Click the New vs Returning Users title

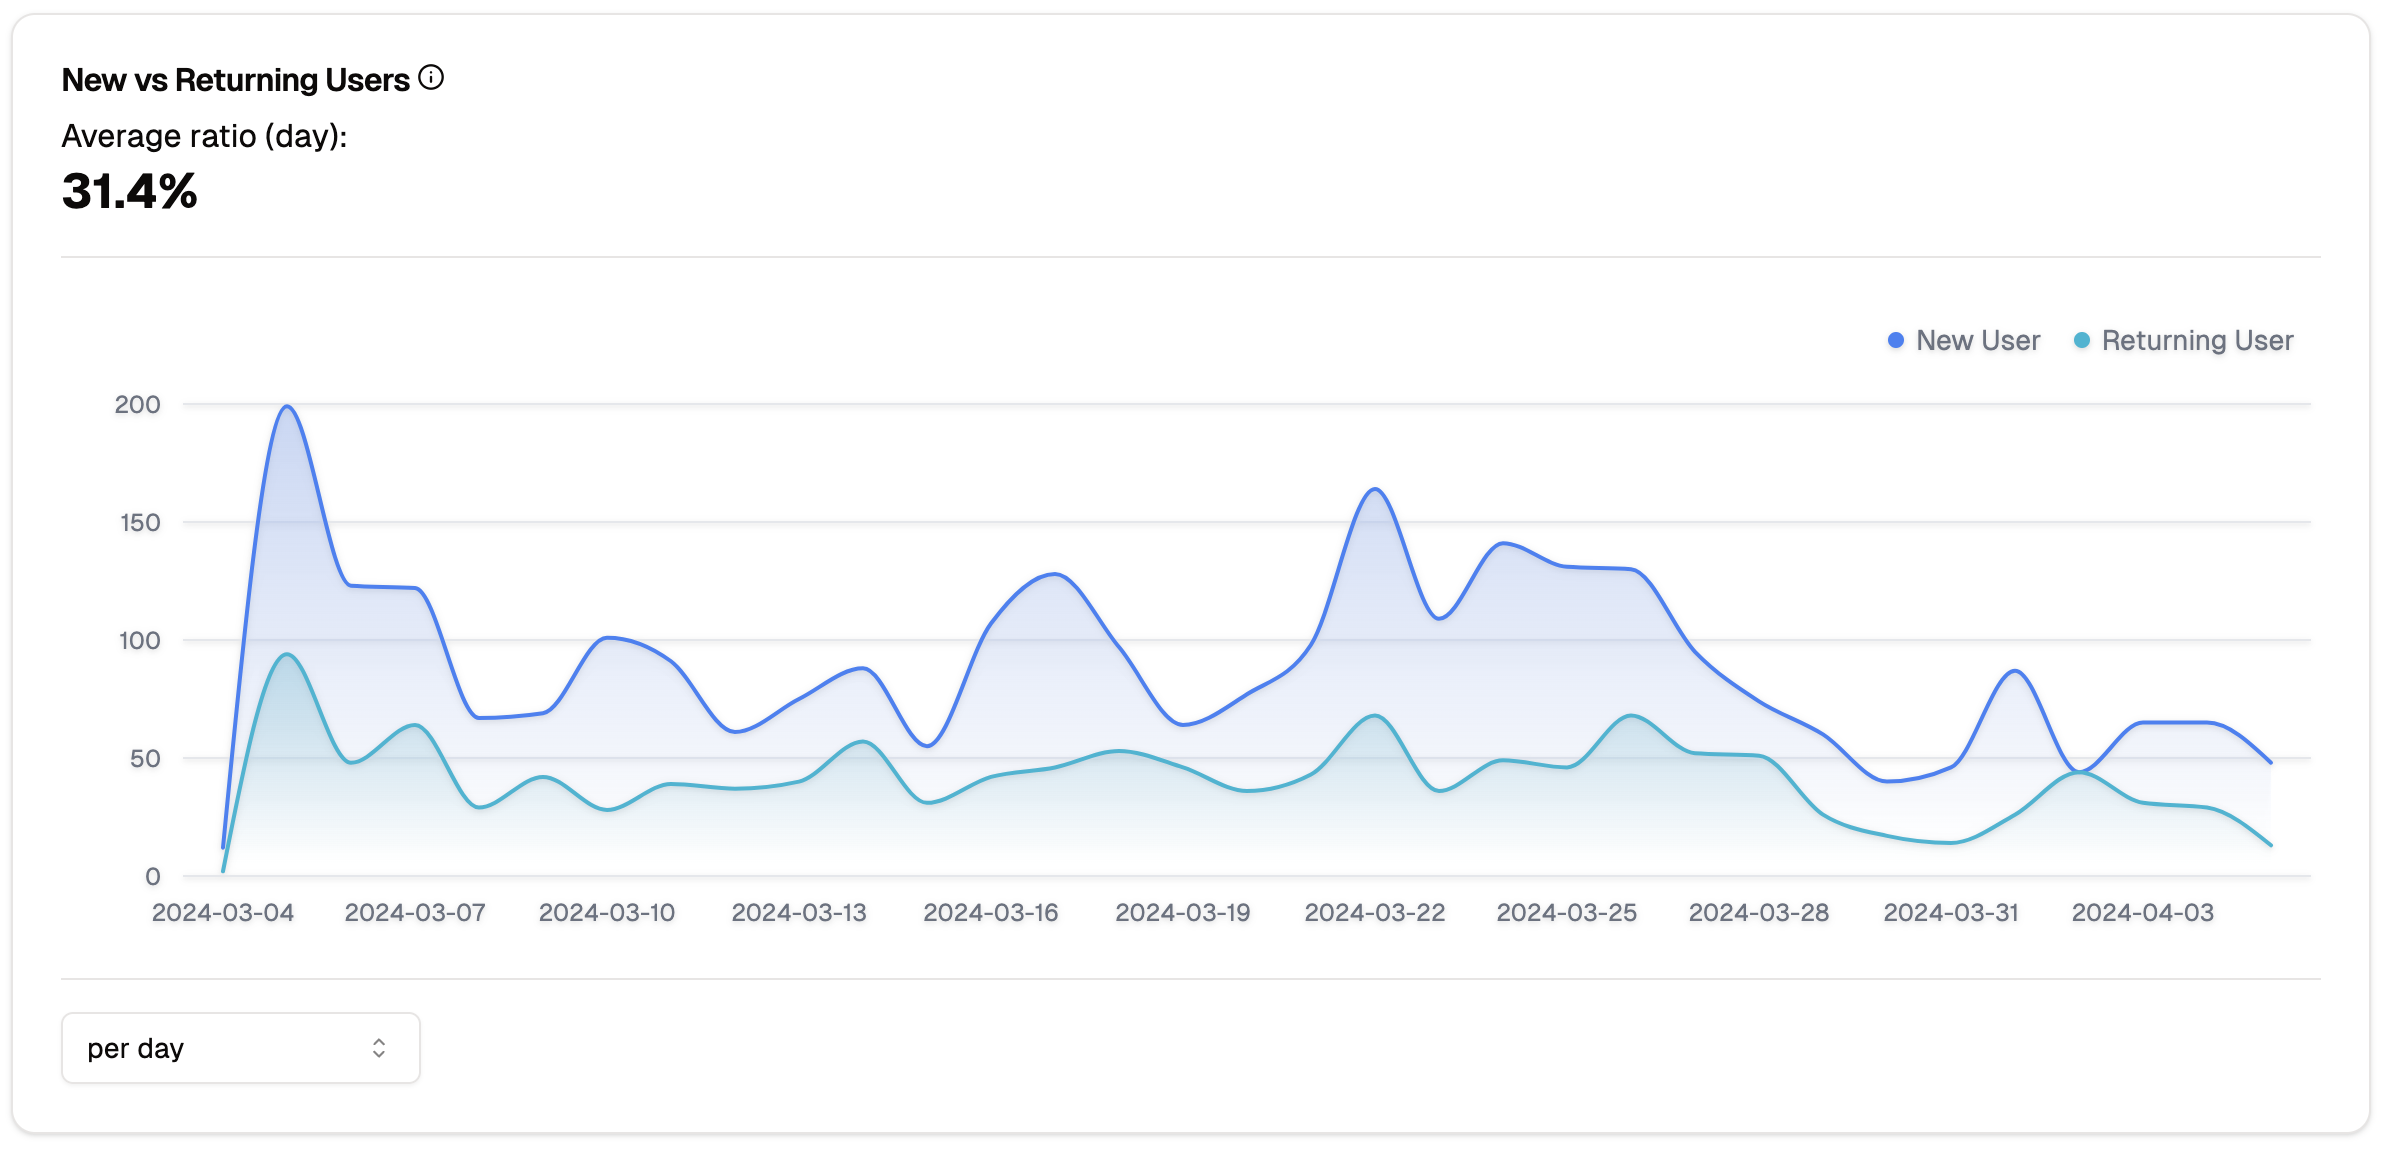pos(236,80)
